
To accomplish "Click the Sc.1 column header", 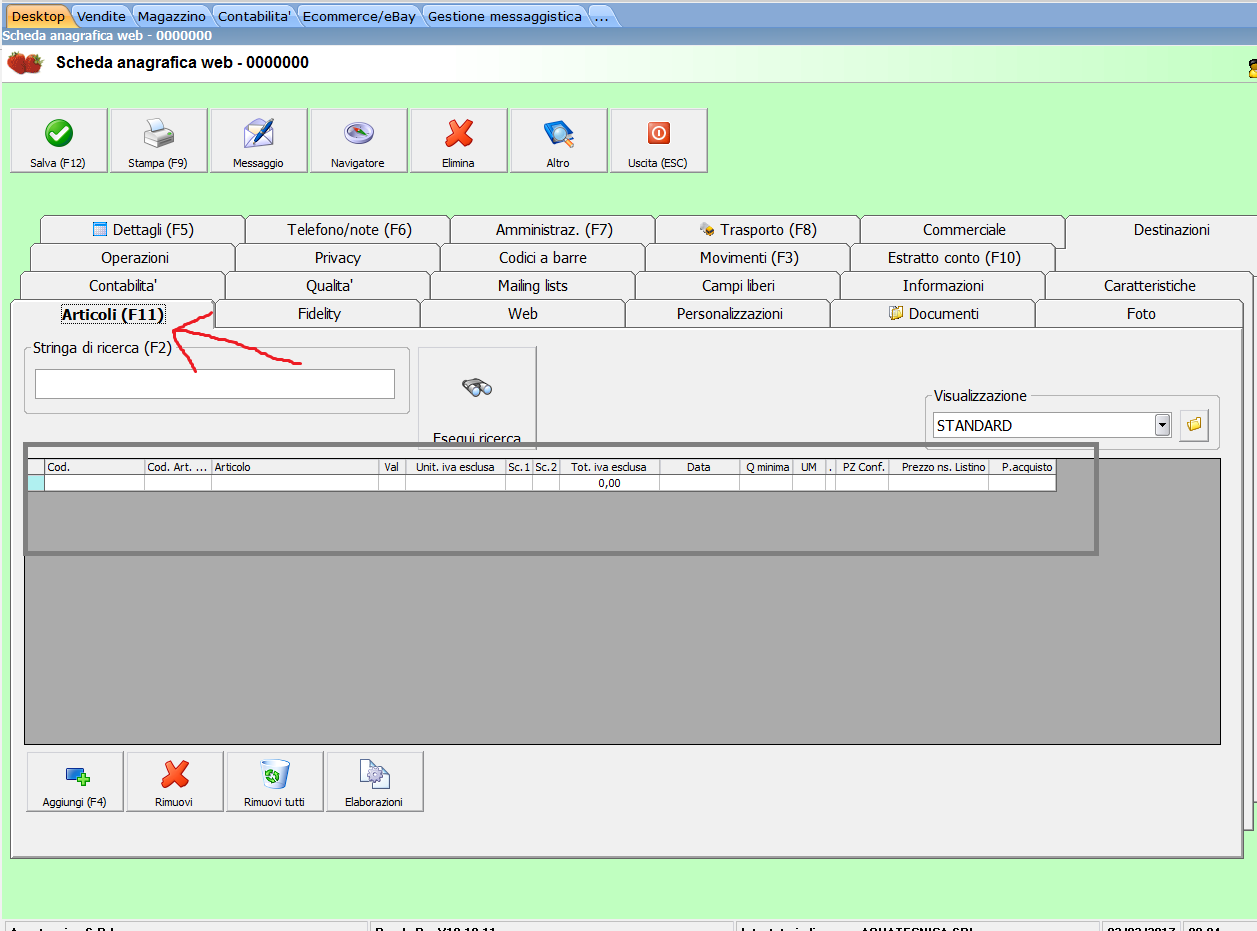I will coord(519,467).
